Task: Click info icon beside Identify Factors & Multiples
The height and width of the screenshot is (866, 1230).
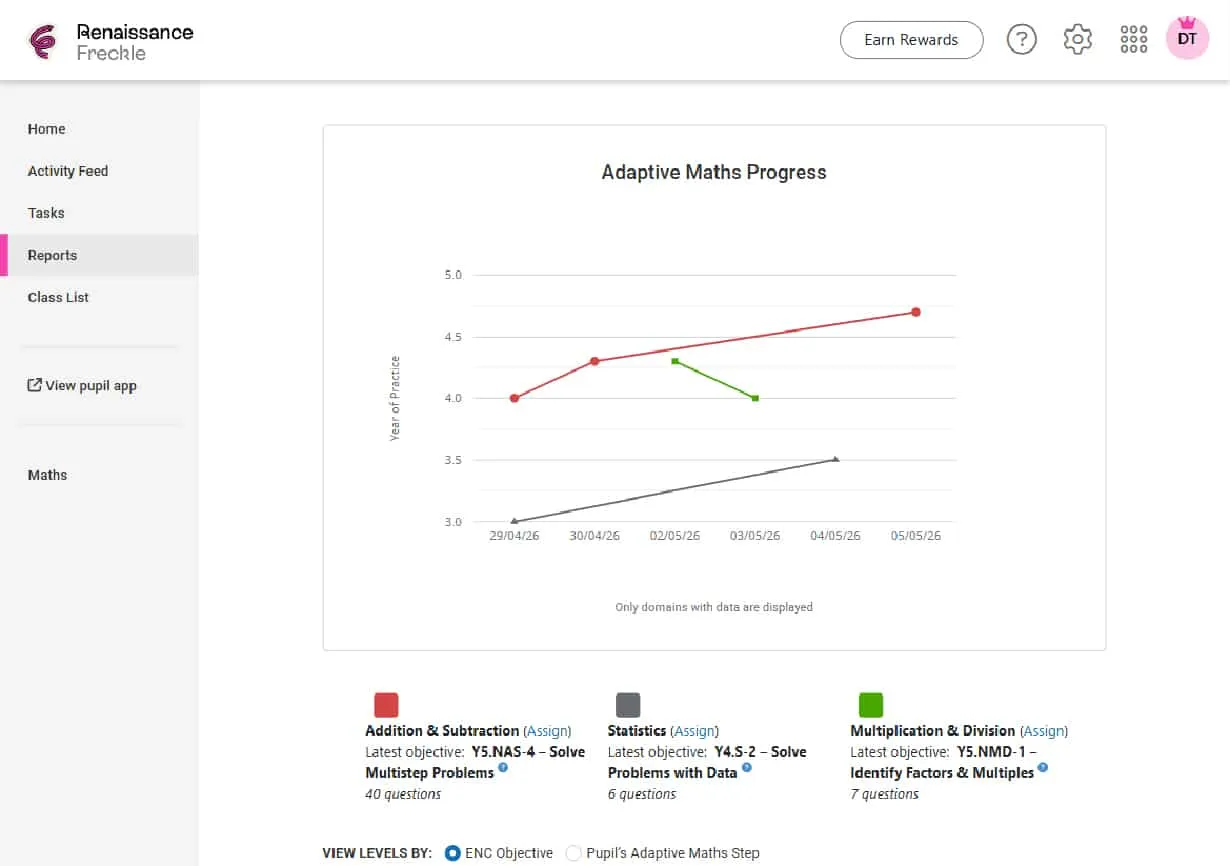Action: 1042,768
